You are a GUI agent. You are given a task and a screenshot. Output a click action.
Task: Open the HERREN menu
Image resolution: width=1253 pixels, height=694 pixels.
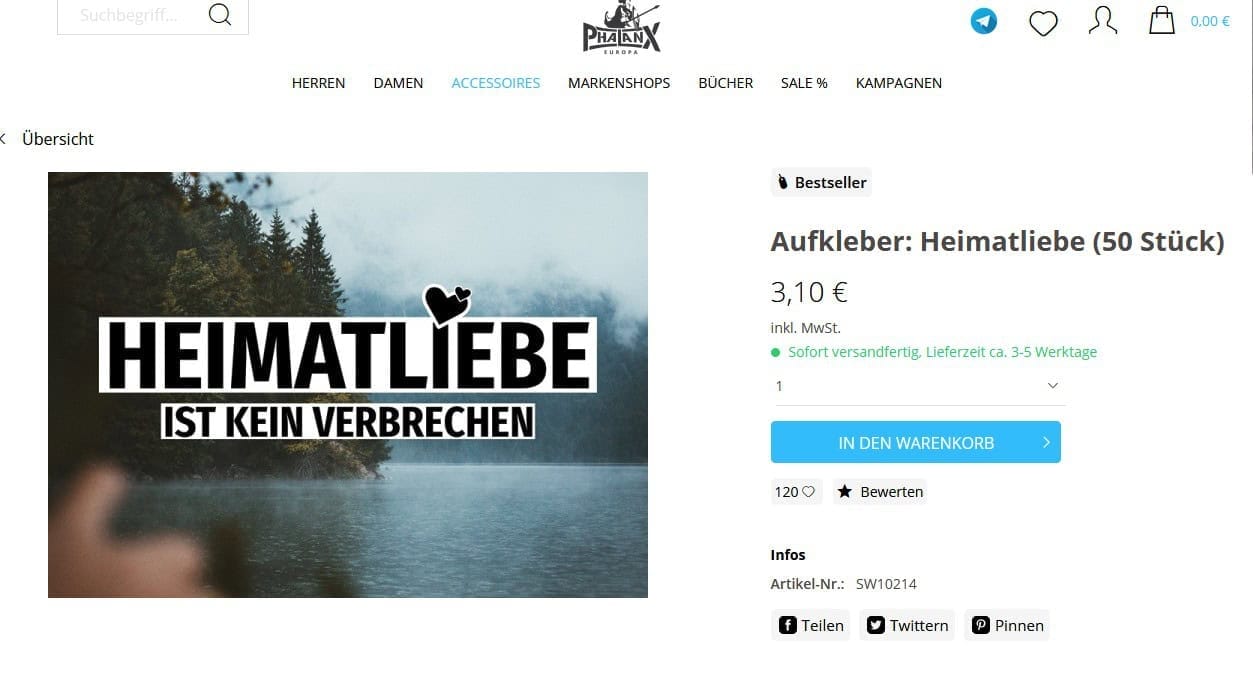point(318,83)
